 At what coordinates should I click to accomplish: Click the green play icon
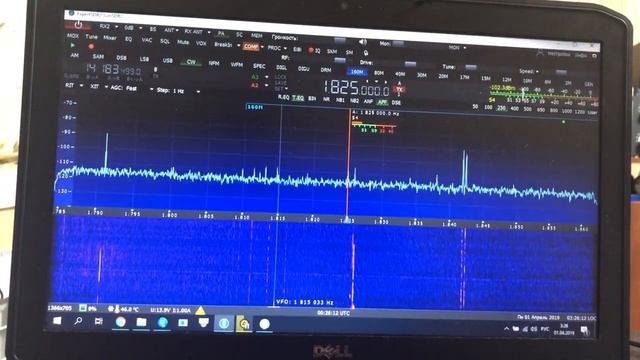click(x=73, y=45)
